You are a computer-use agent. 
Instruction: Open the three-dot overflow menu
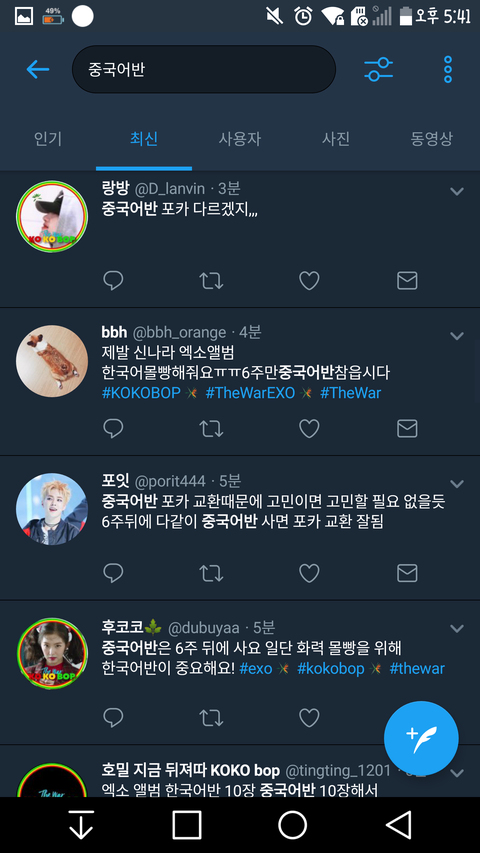(x=447, y=69)
